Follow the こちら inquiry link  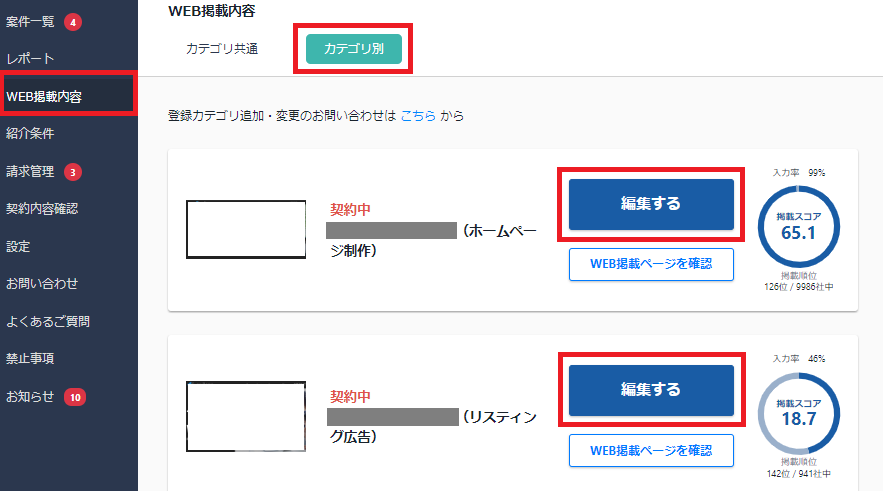point(418,116)
